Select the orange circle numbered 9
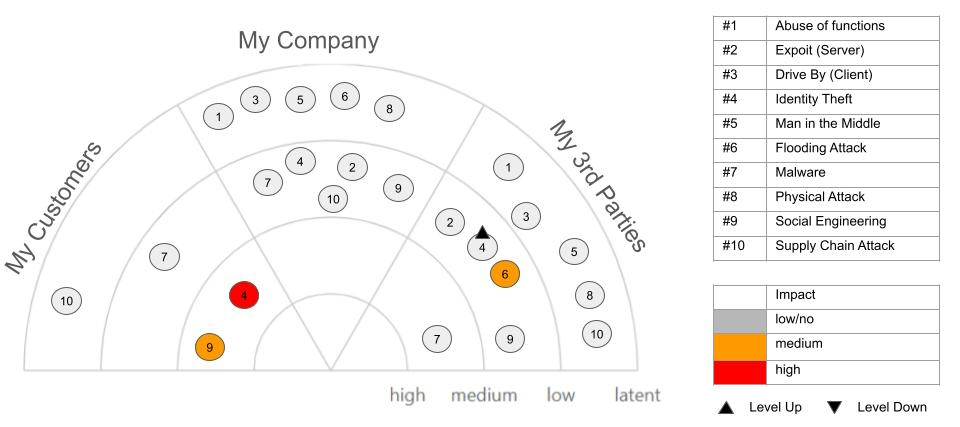Screen dimensions: 960x427 [210, 347]
